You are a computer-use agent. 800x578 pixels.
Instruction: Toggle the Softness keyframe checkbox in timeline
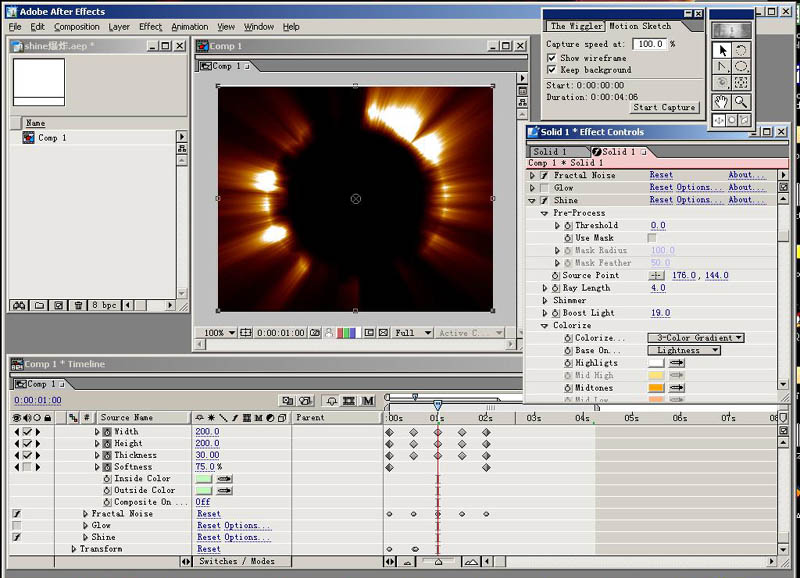27,467
